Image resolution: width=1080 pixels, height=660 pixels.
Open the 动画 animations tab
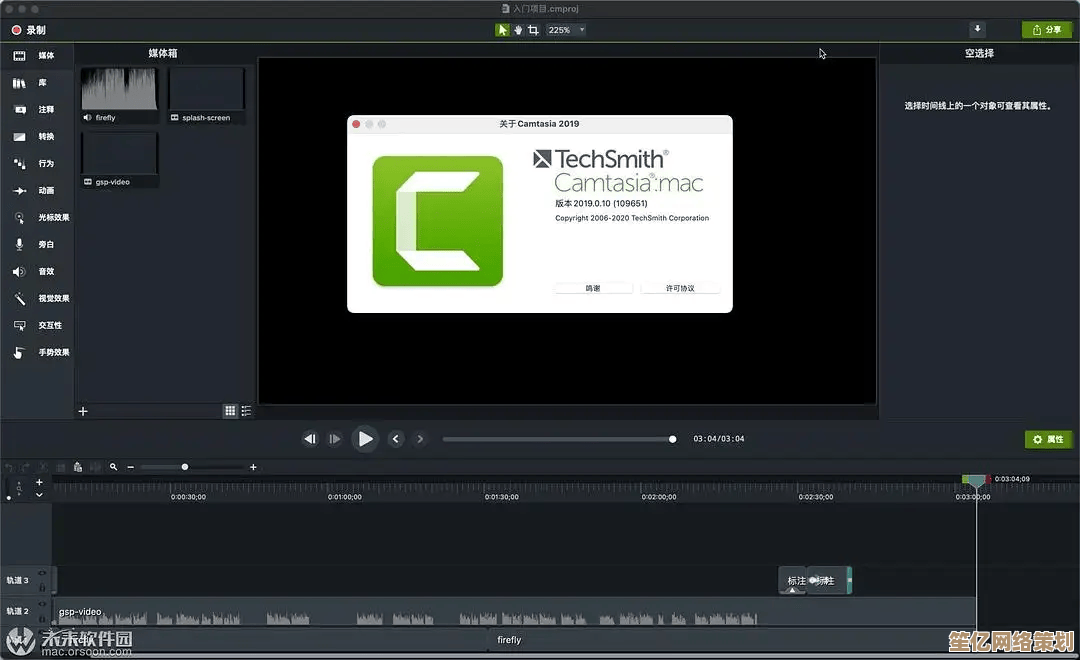[36, 190]
